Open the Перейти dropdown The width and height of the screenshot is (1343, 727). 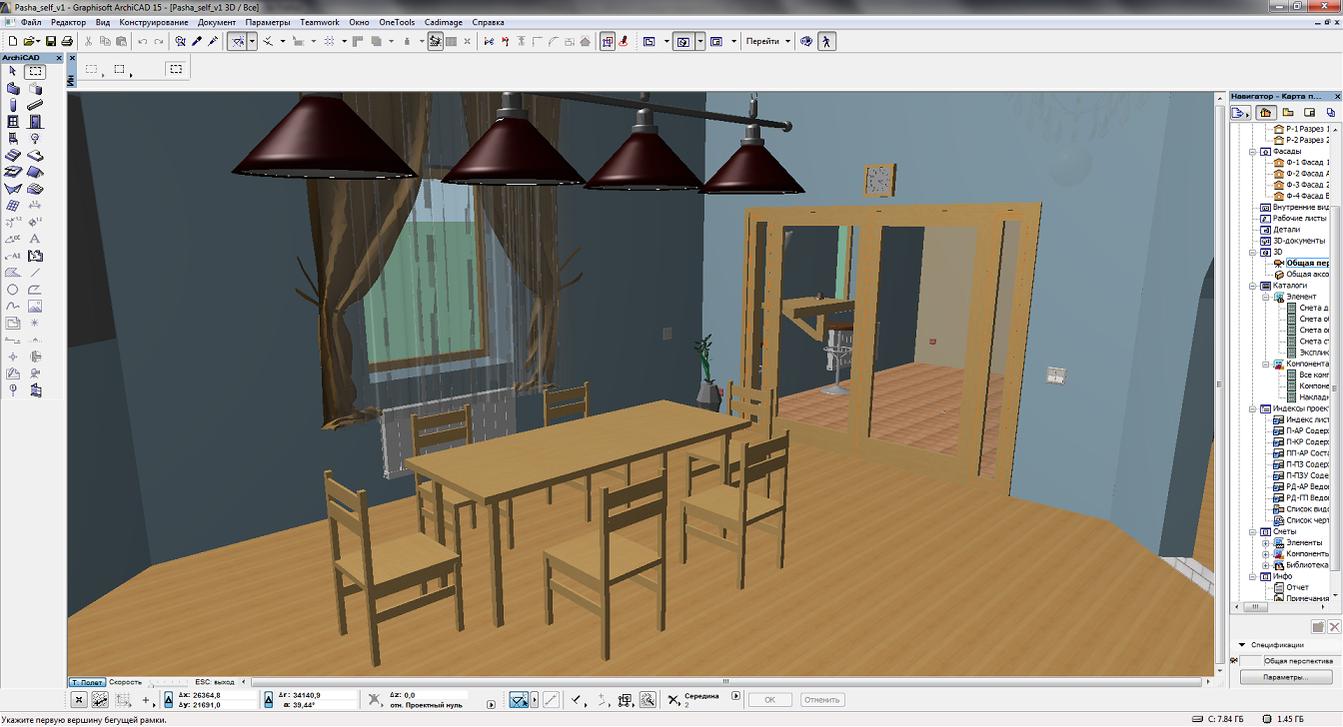point(768,41)
